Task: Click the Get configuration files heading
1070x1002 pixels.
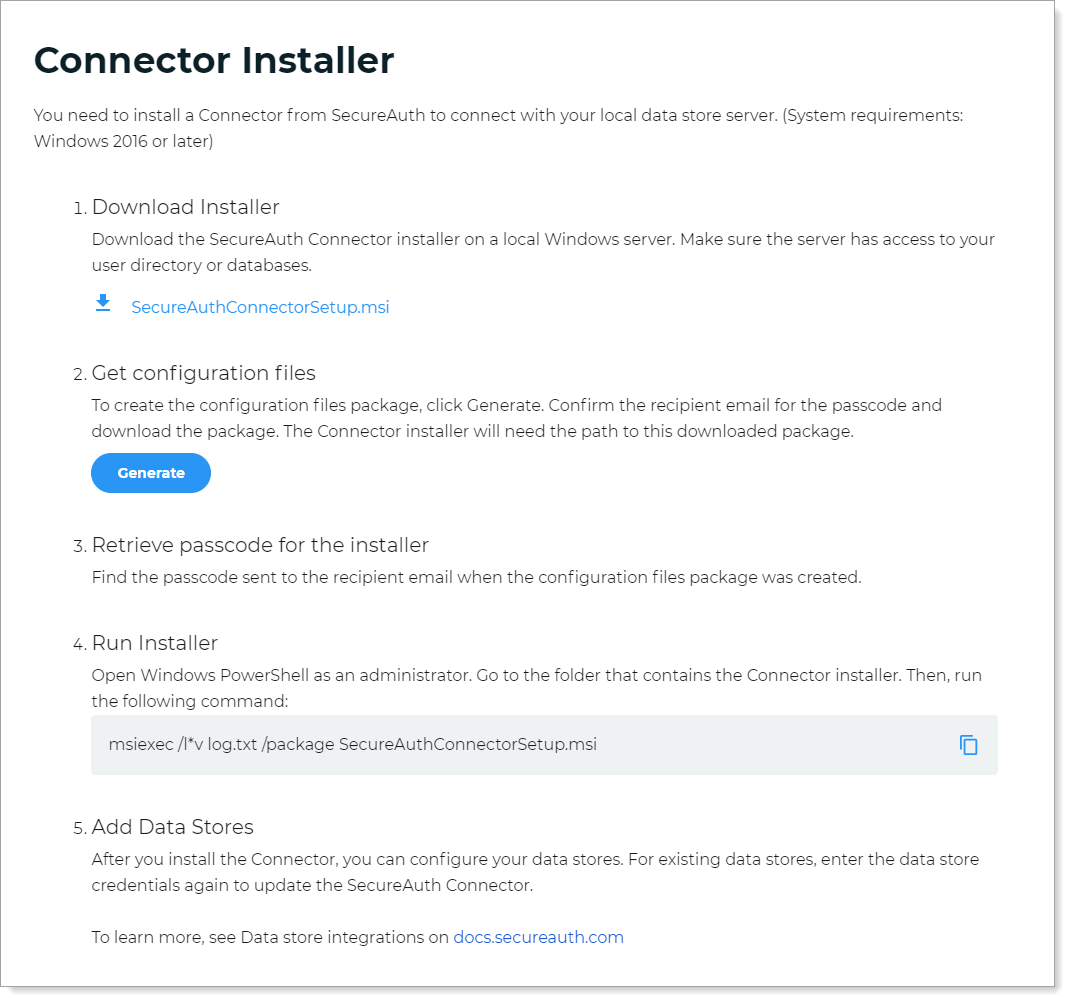Action: tap(203, 373)
